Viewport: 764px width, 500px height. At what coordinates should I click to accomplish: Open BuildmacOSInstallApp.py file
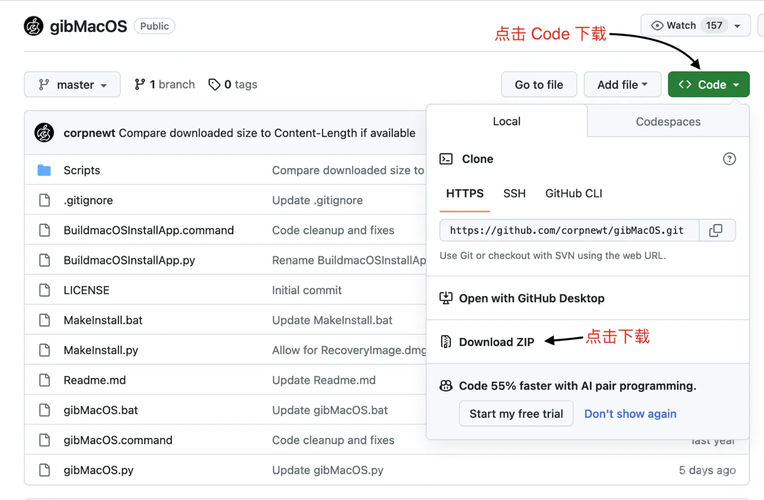[129, 260]
